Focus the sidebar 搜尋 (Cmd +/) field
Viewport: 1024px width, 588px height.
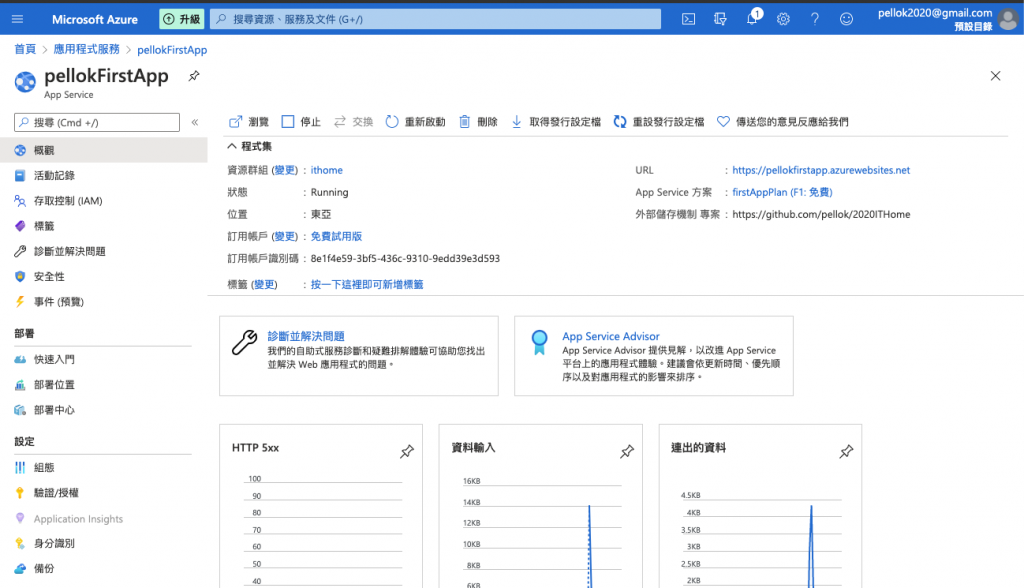point(97,122)
